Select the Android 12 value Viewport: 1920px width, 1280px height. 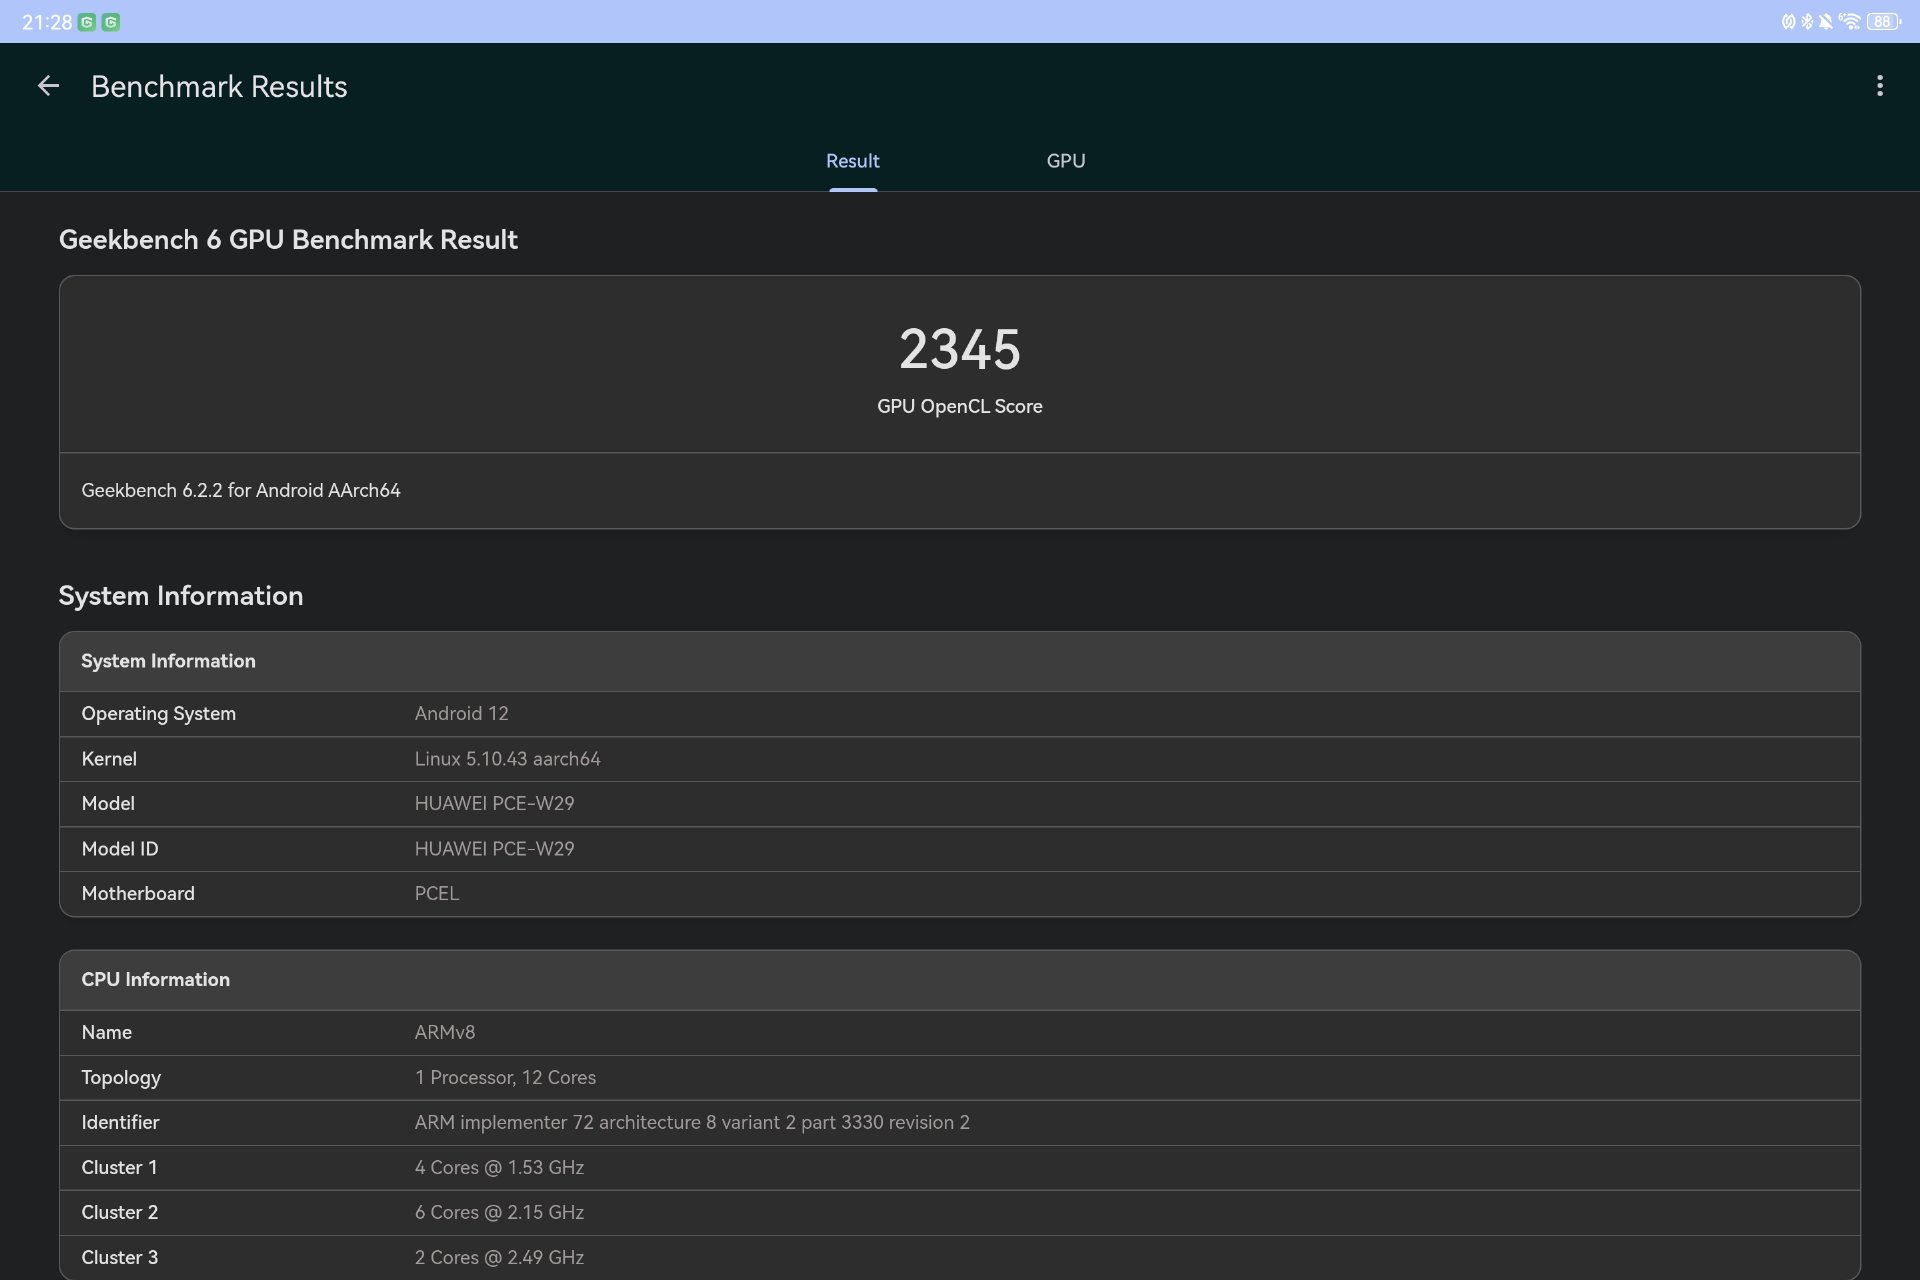[x=462, y=714]
